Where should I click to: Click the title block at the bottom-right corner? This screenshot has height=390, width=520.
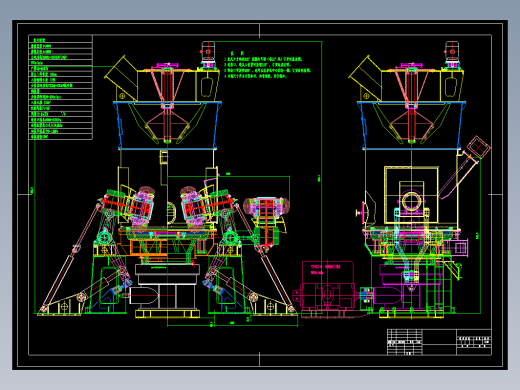pyautogui.click(x=439, y=342)
